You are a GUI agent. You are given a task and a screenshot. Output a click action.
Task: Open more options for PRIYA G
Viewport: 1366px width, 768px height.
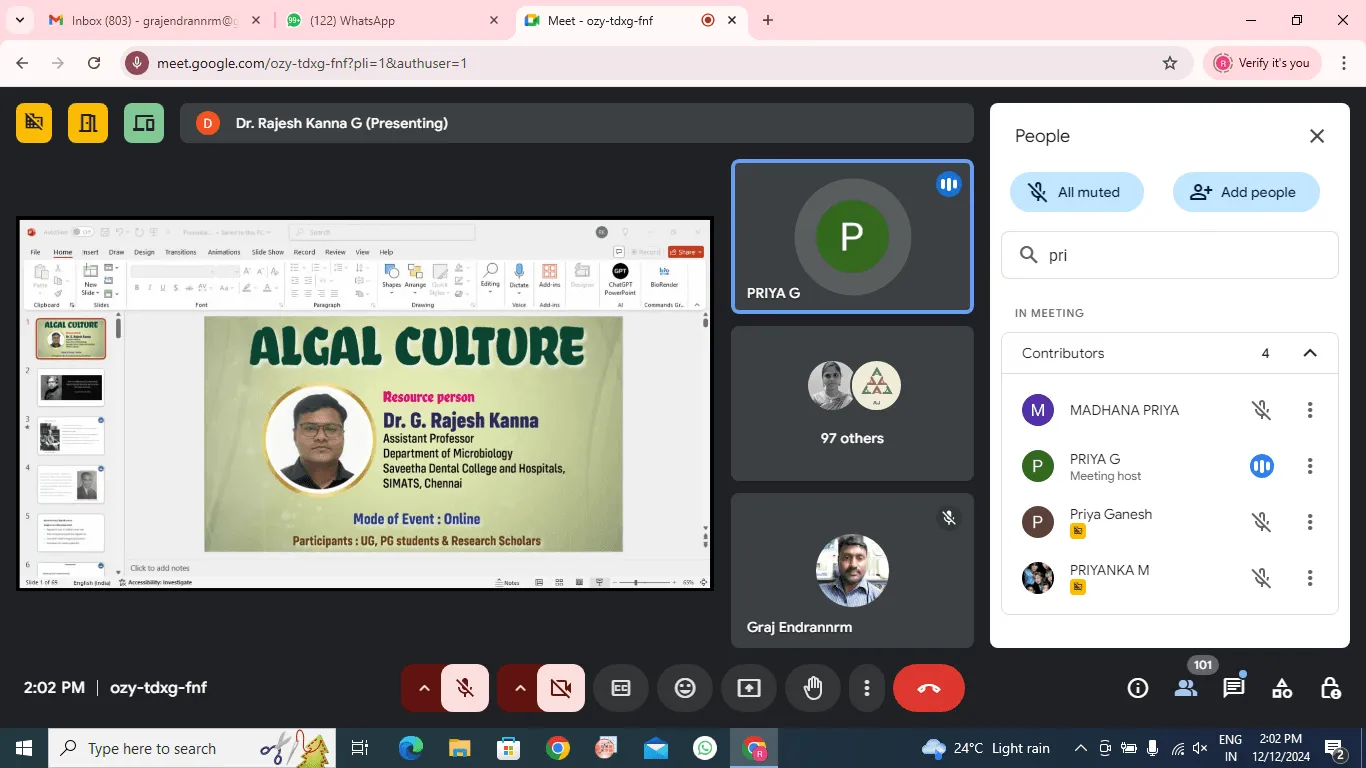tap(1310, 466)
